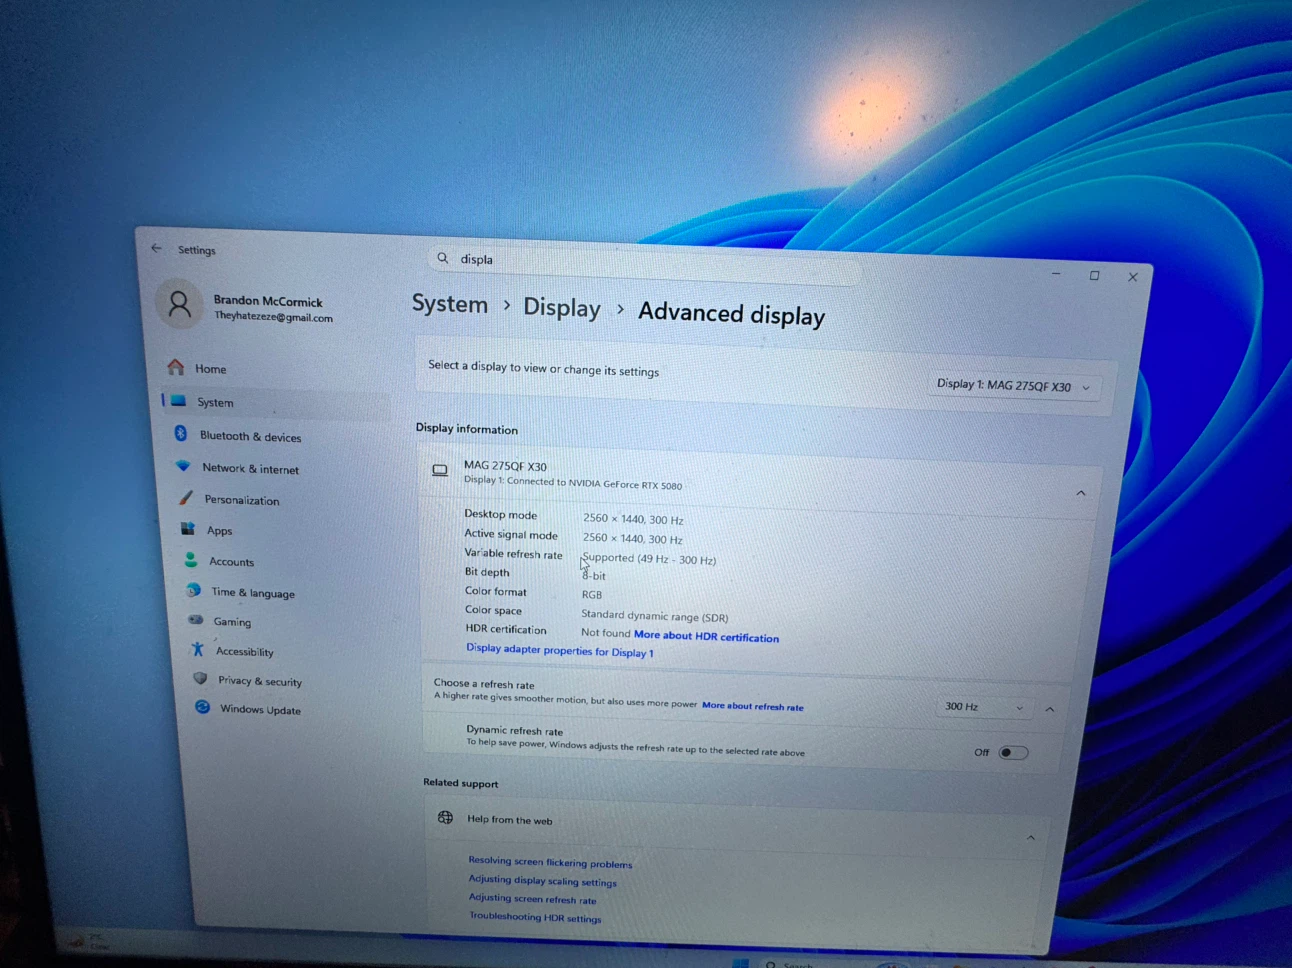This screenshot has width=1292, height=968.
Task: Click the "Not found" HDR certification value
Action: [x=606, y=632]
